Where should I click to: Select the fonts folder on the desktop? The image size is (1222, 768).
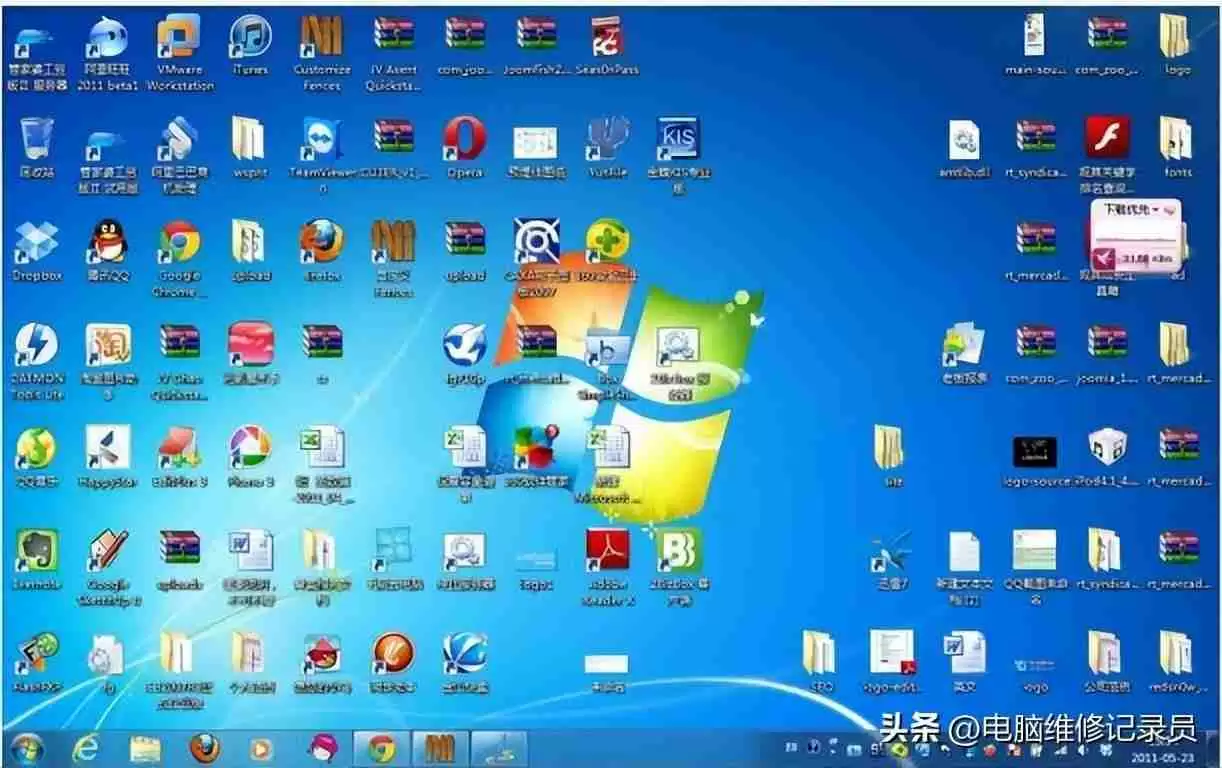[x=1177, y=140]
